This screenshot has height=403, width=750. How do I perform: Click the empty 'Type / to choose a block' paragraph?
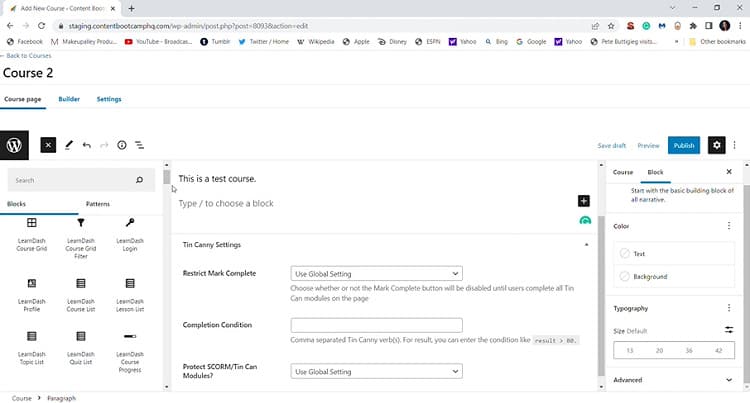click(x=226, y=203)
